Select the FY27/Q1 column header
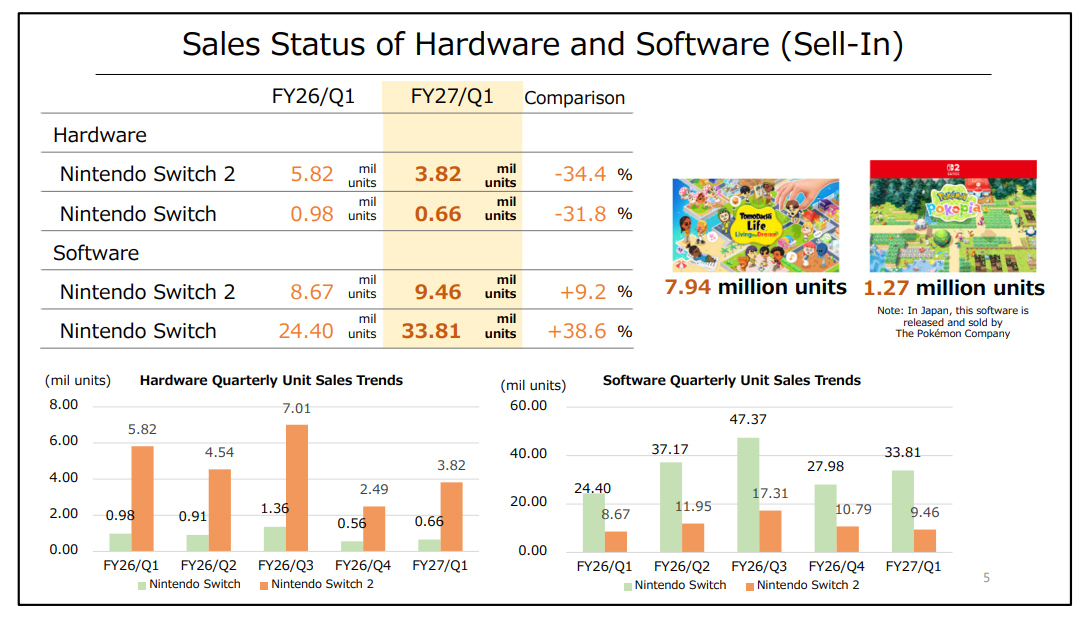Viewport: 1087px width, 621px height. [x=452, y=96]
